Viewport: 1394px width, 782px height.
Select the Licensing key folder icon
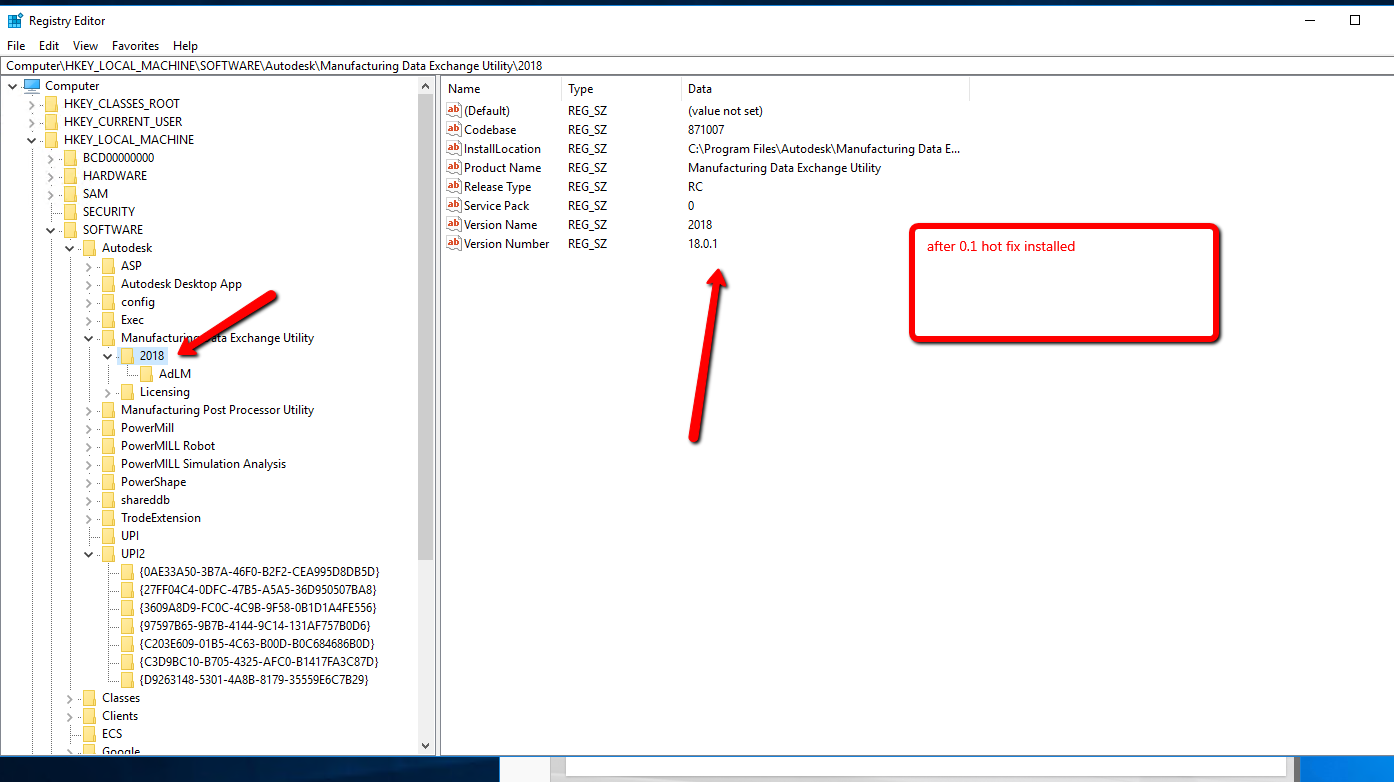[x=125, y=391]
